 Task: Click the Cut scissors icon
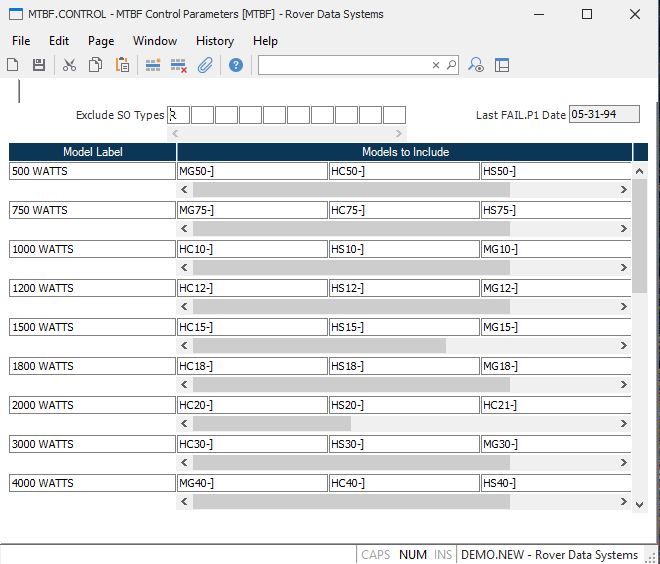(x=69, y=65)
